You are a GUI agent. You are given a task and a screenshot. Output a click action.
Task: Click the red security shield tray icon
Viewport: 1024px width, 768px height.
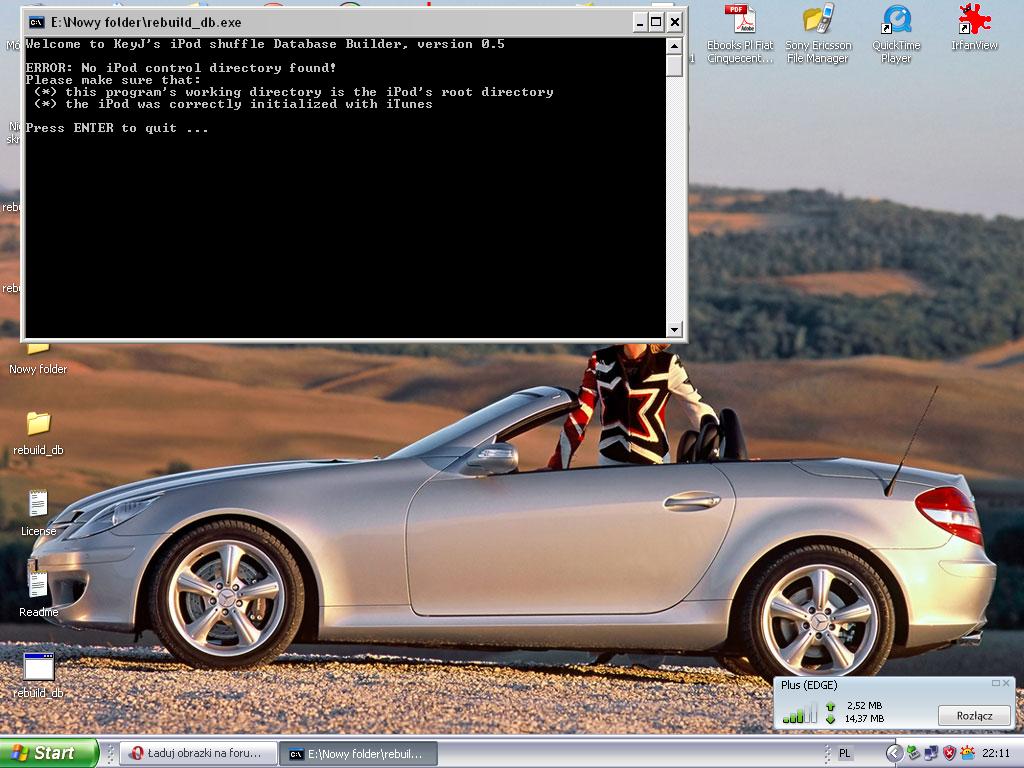pyautogui.click(x=949, y=754)
